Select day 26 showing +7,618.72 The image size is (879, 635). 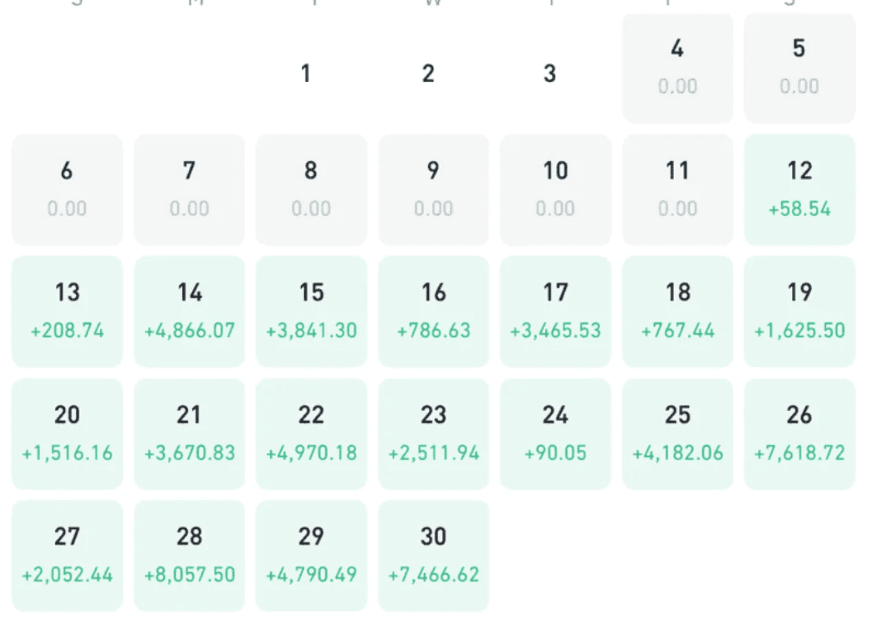pos(799,434)
